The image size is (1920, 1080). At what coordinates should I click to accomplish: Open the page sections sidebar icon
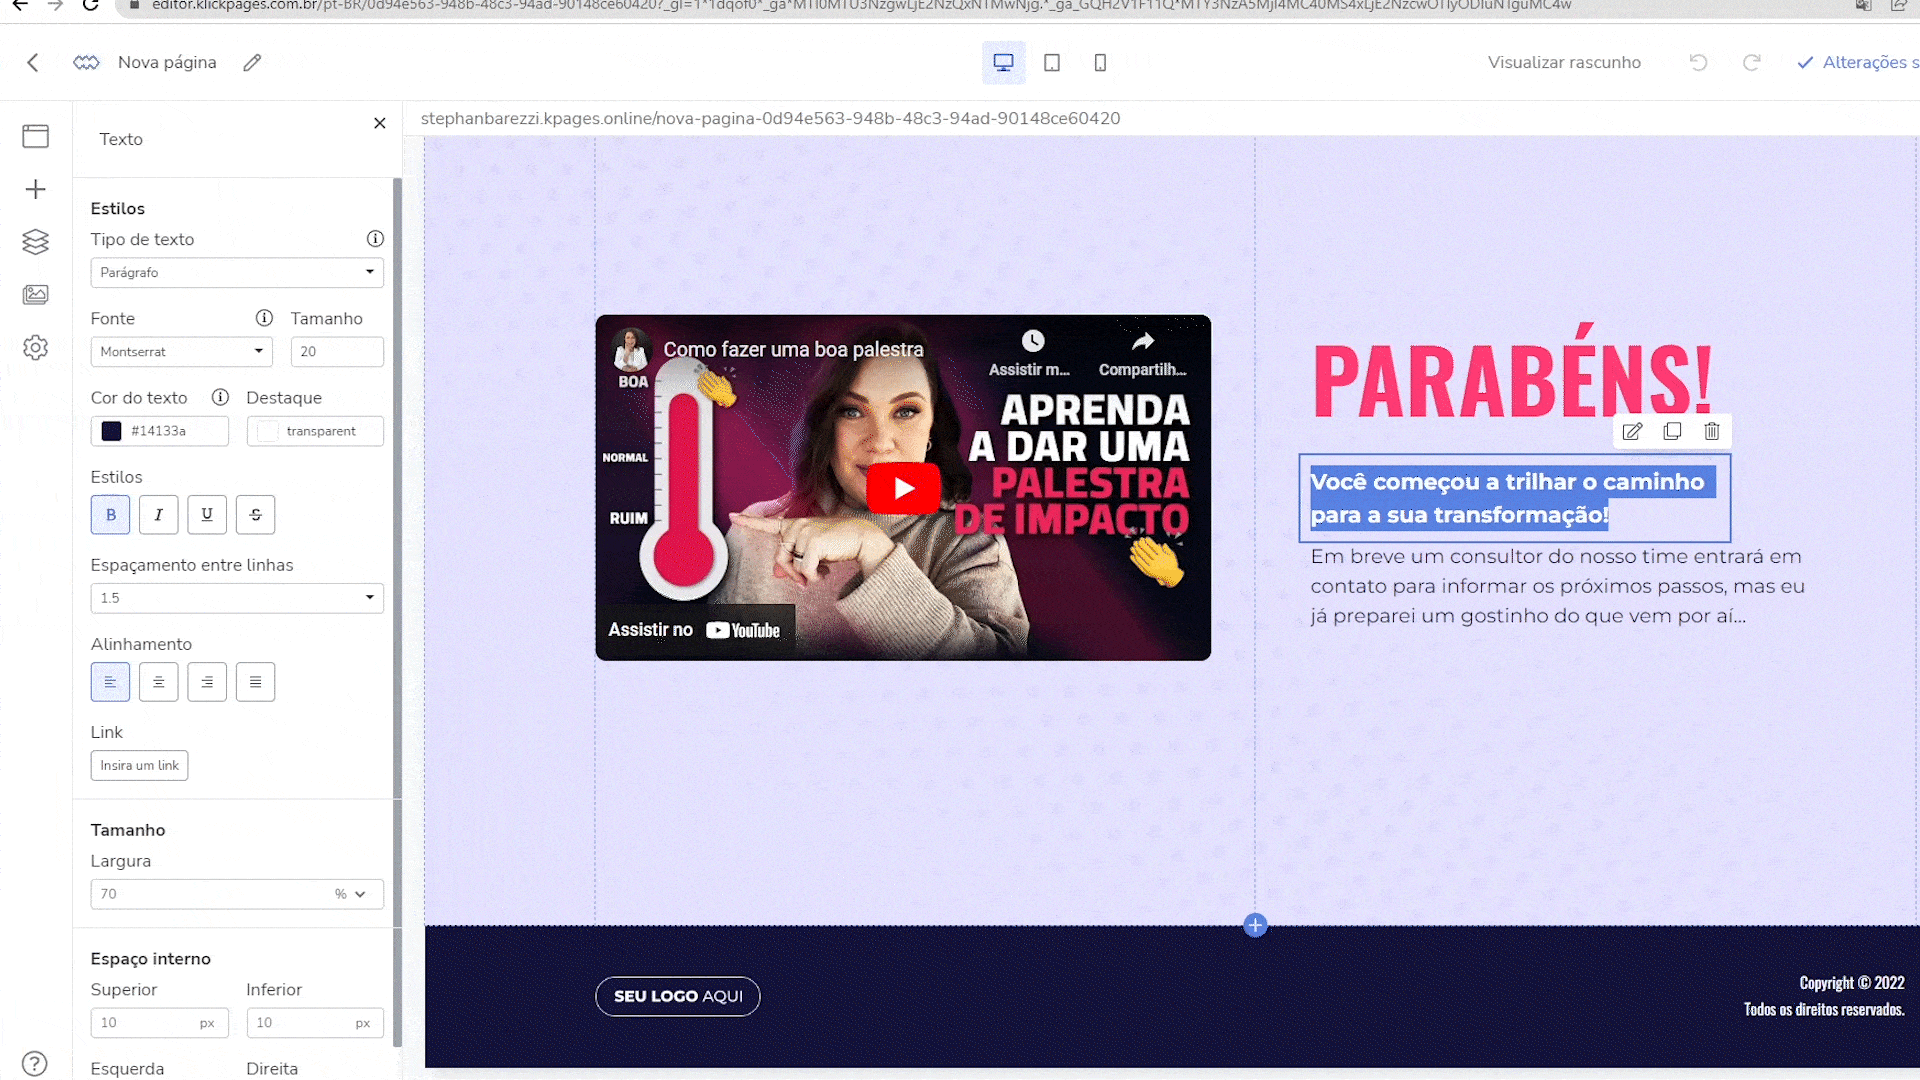click(36, 136)
